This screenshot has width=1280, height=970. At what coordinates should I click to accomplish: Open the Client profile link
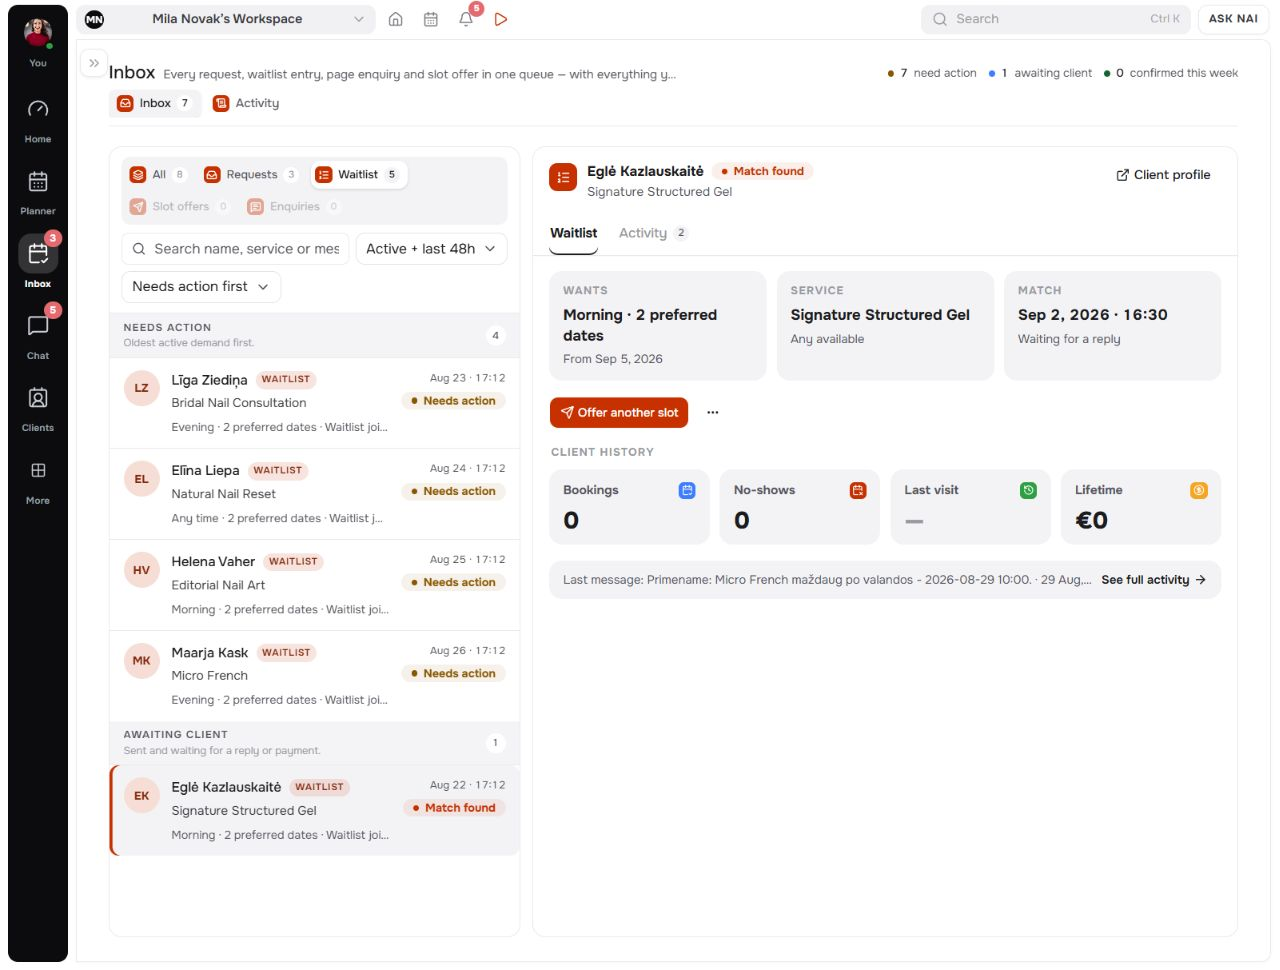(x=1163, y=175)
